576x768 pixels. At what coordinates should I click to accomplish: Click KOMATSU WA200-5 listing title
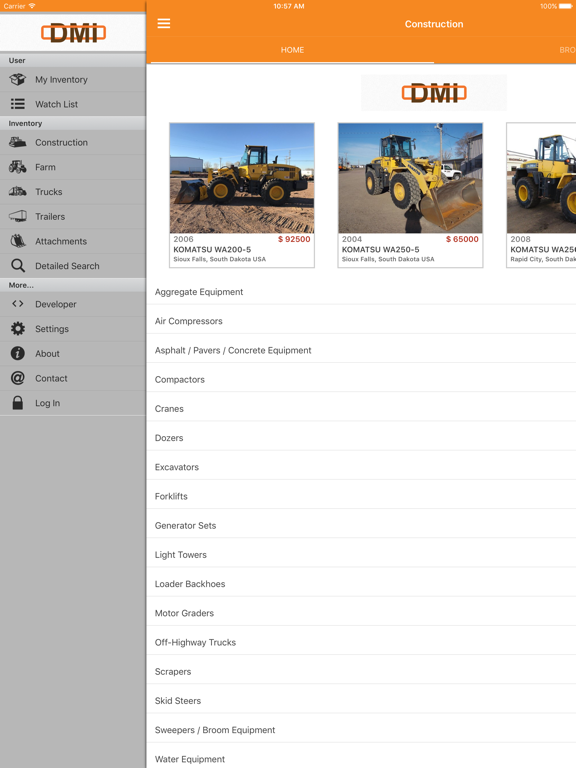(212, 249)
